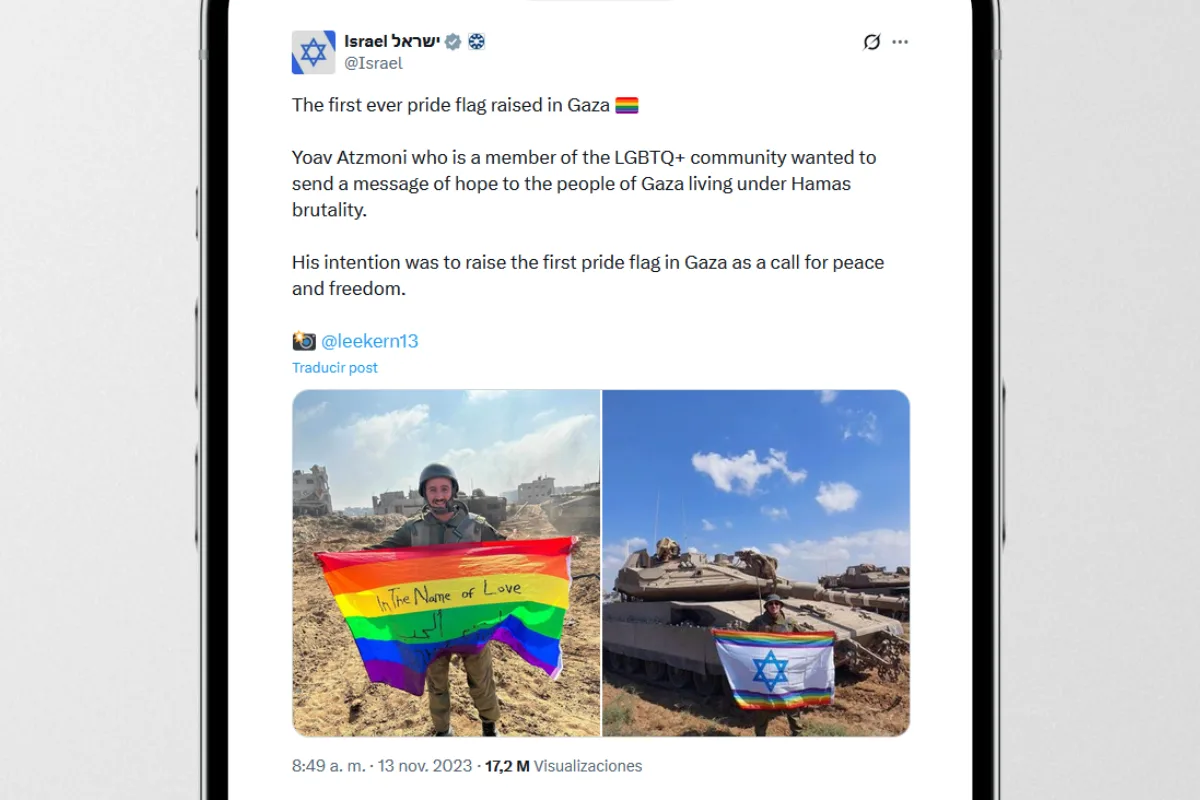Image resolution: width=1200 pixels, height=800 pixels.
Task: Click the rainbow flag emoji after Gaza
Action: click(627, 105)
